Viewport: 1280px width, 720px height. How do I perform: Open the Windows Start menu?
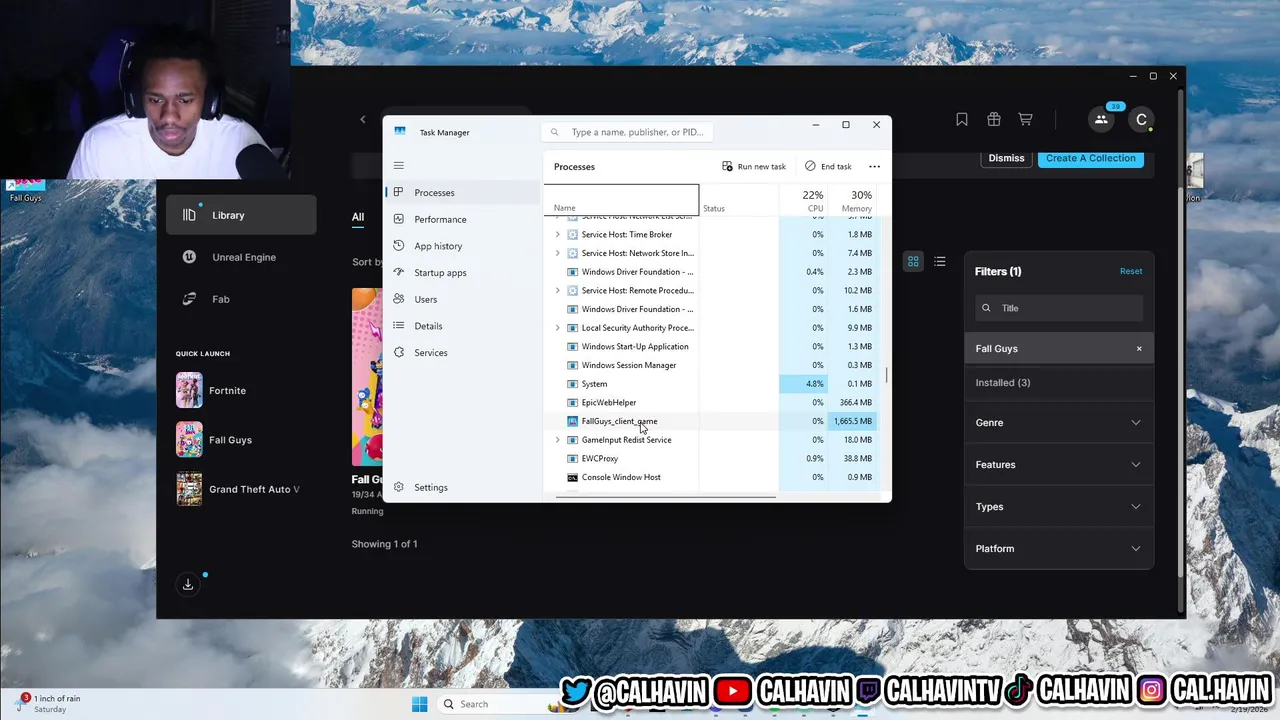pyautogui.click(x=420, y=704)
